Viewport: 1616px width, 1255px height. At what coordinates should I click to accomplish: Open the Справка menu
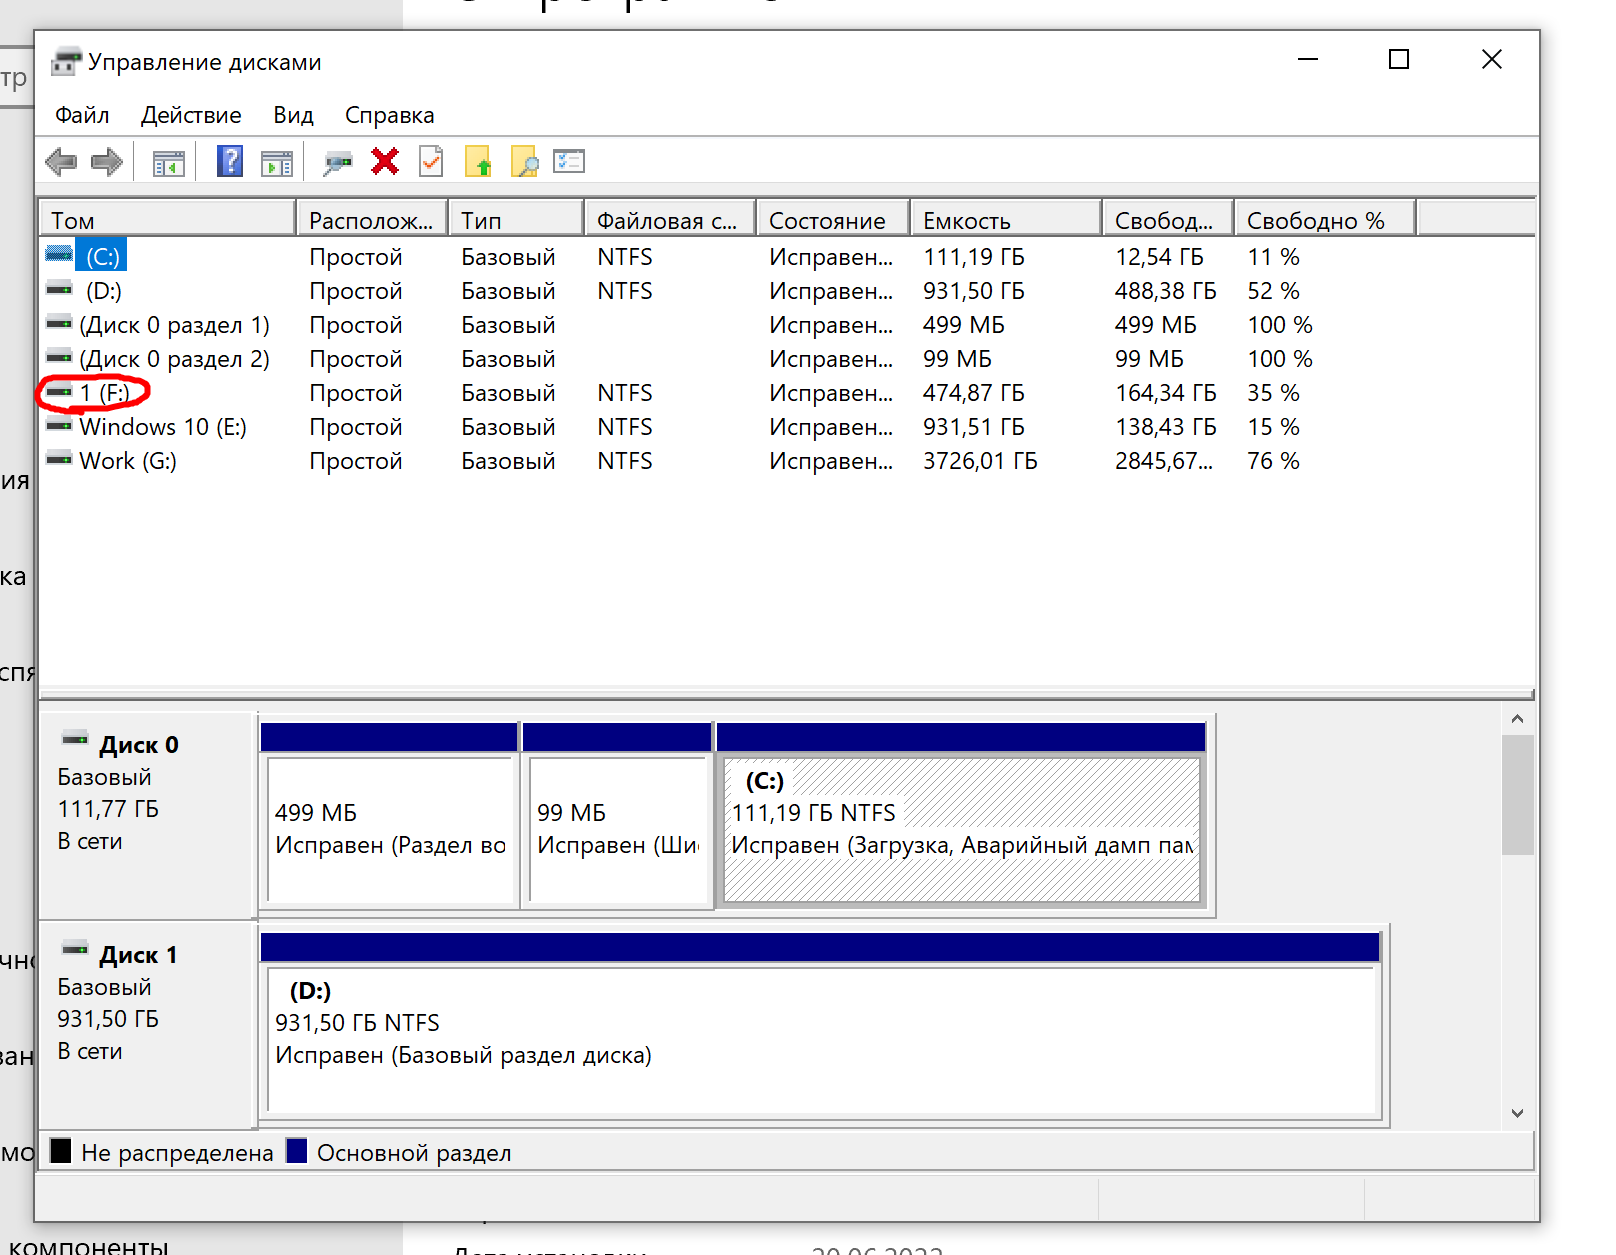point(389,115)
